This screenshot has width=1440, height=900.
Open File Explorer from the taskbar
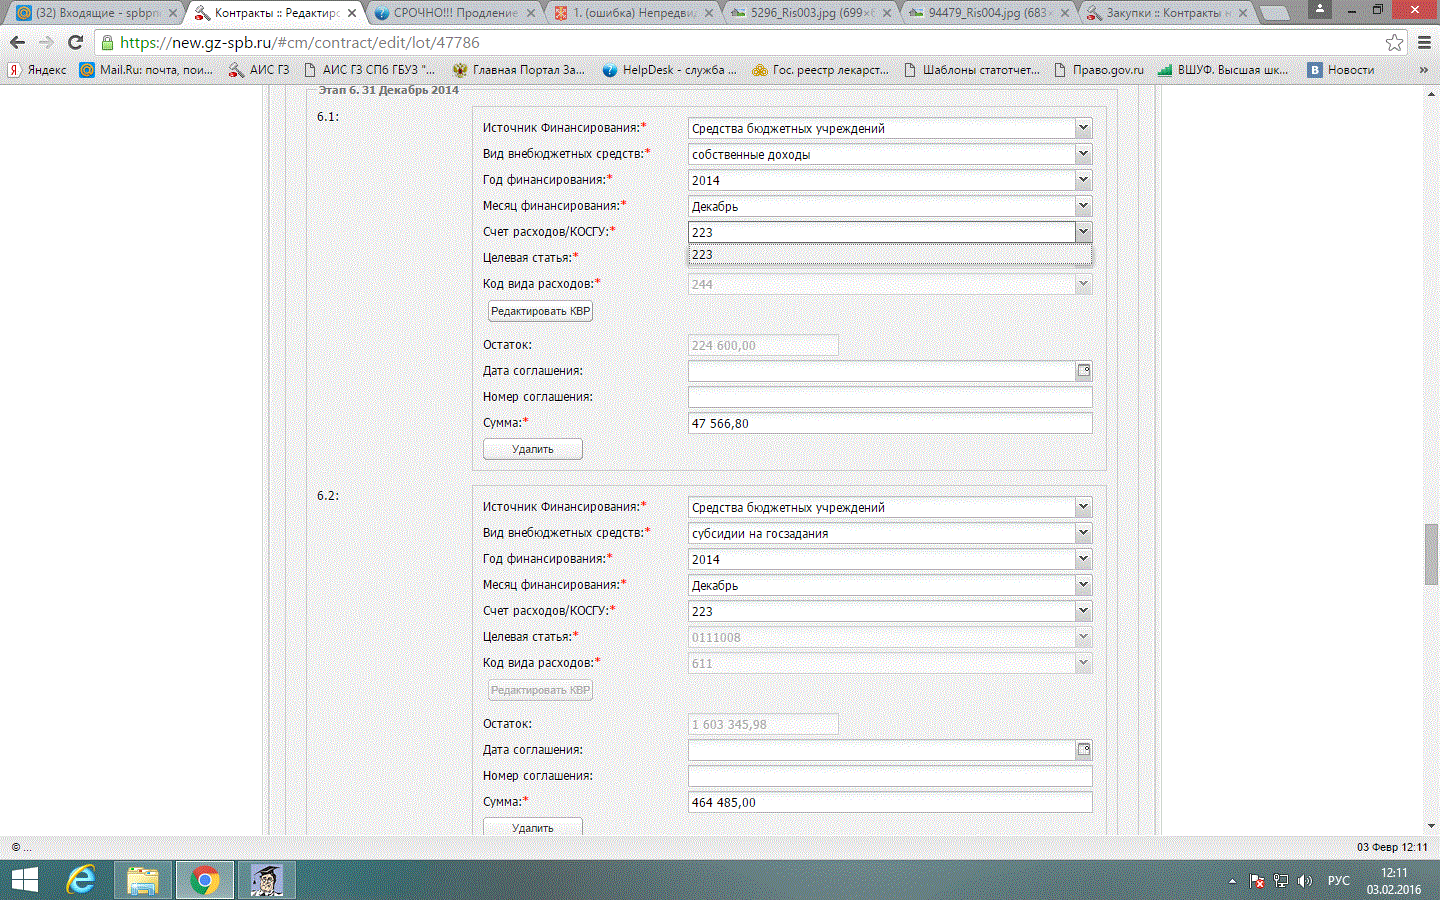(143, 880)
